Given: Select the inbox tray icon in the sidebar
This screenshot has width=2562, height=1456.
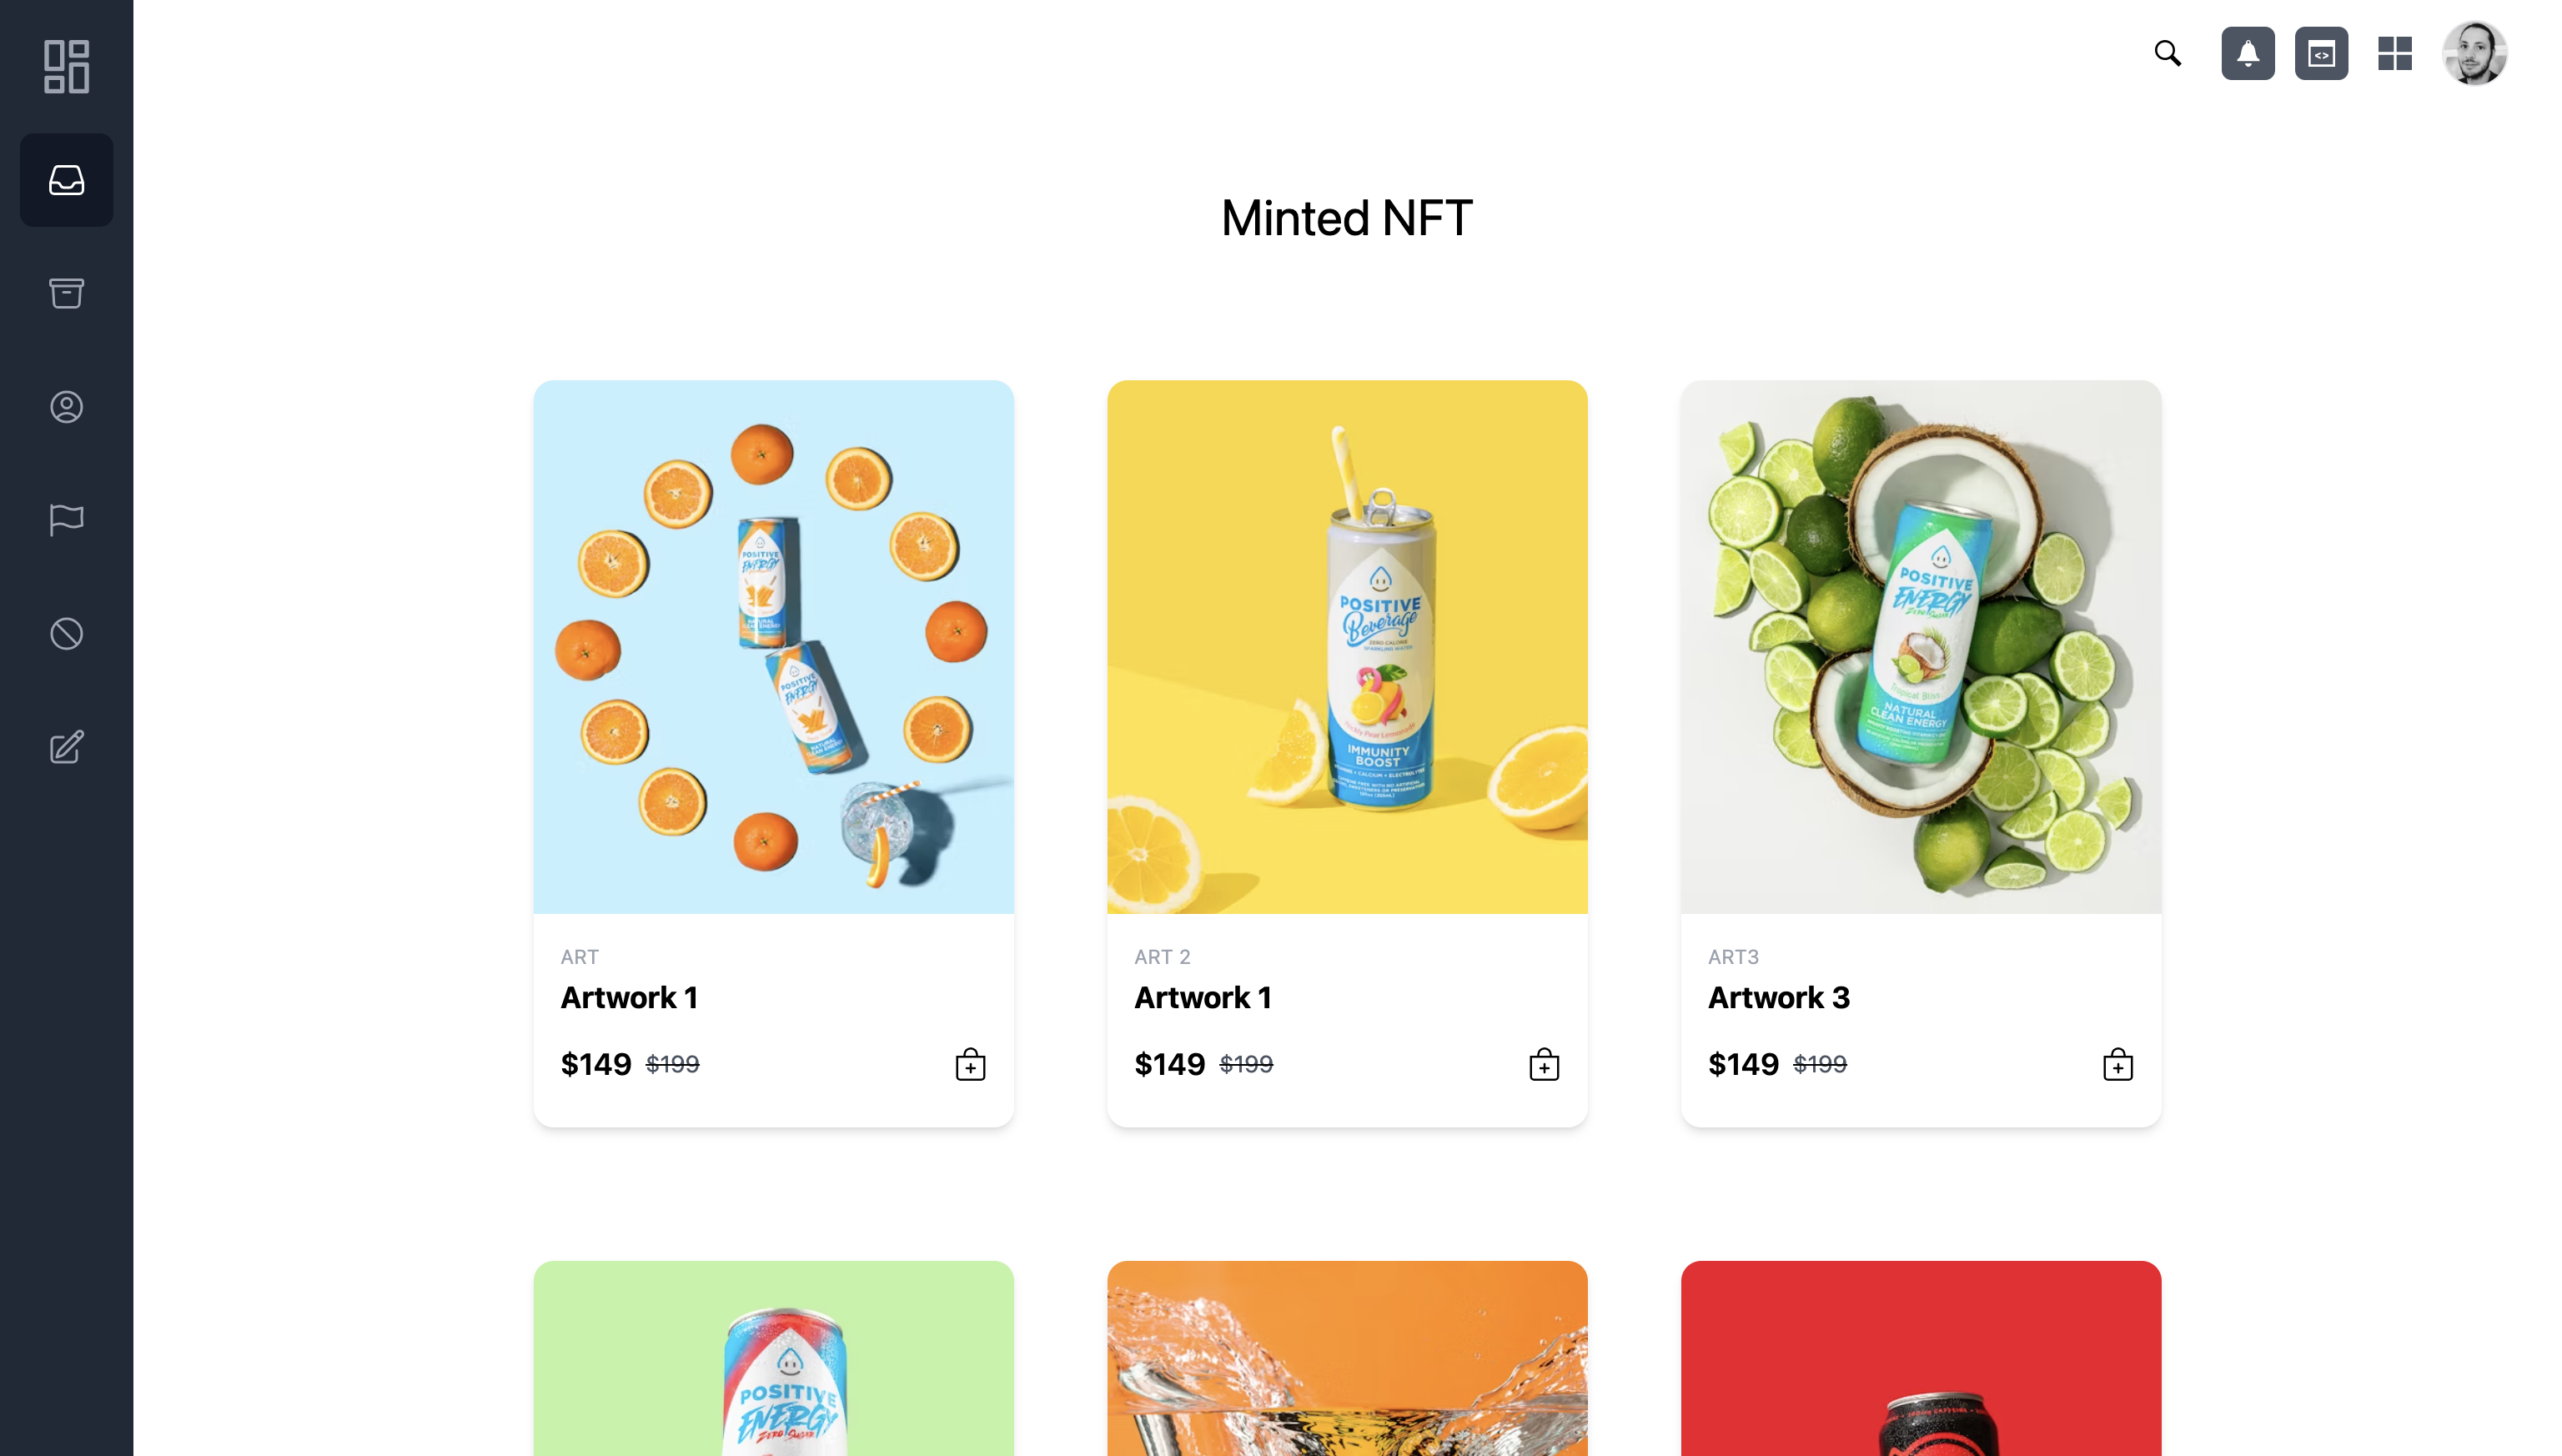Looking at the screenshot, I should (66, 180).
